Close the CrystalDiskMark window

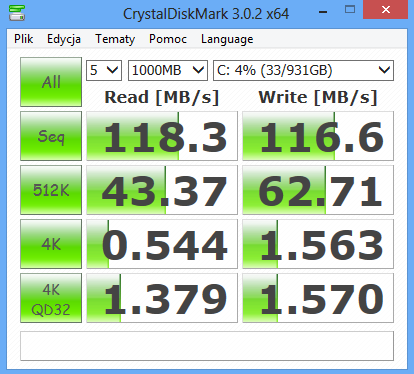386,10
